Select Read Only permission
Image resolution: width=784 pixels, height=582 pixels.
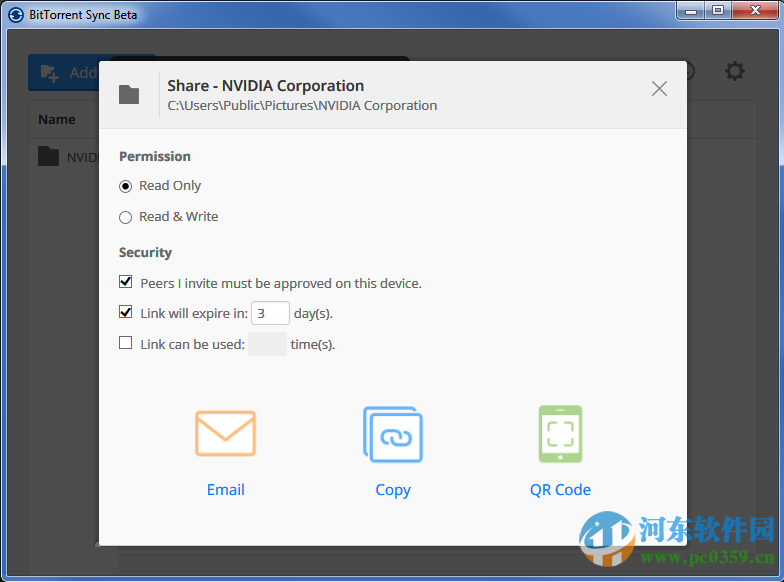(126, 186)
